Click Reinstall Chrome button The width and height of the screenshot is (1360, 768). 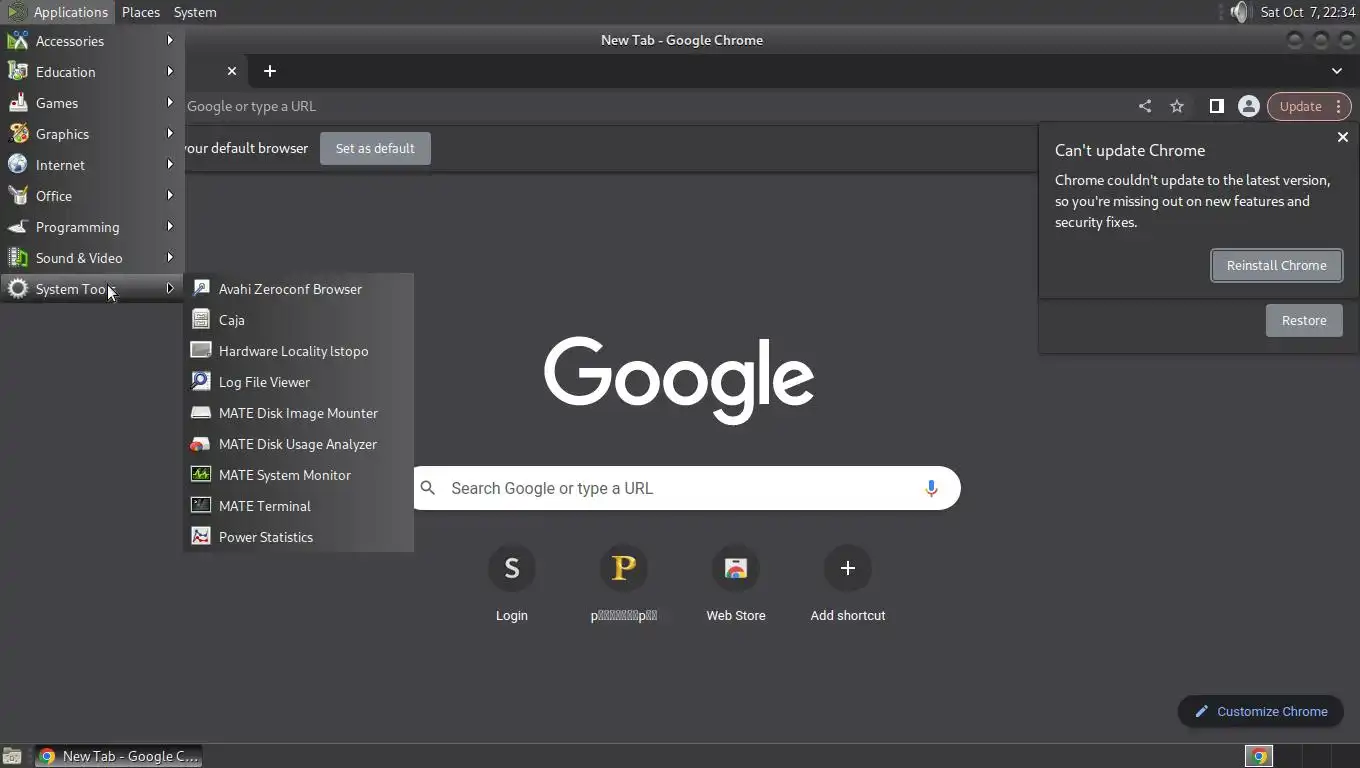[x=1277, y=265]
